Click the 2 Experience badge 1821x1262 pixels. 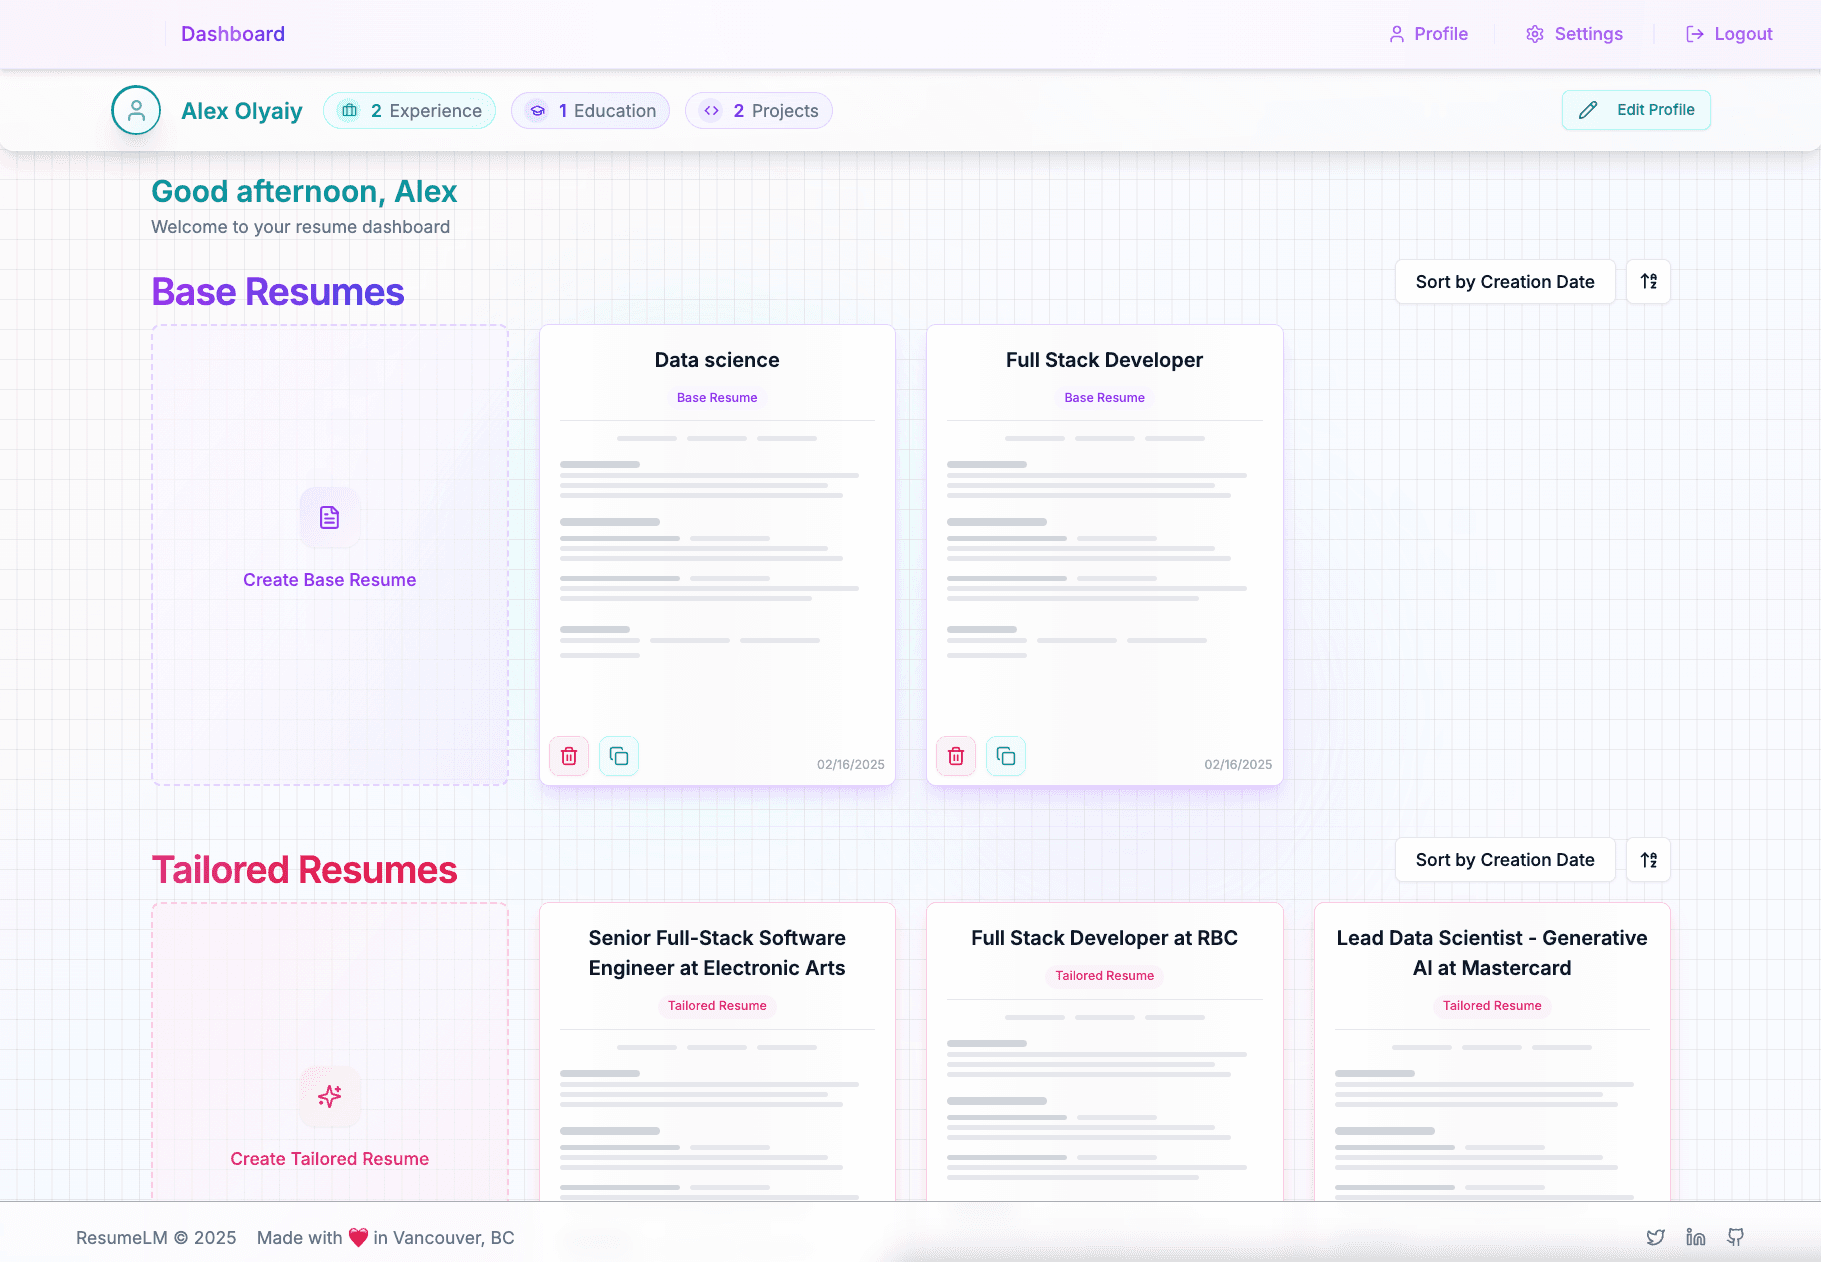pos(410,111)
